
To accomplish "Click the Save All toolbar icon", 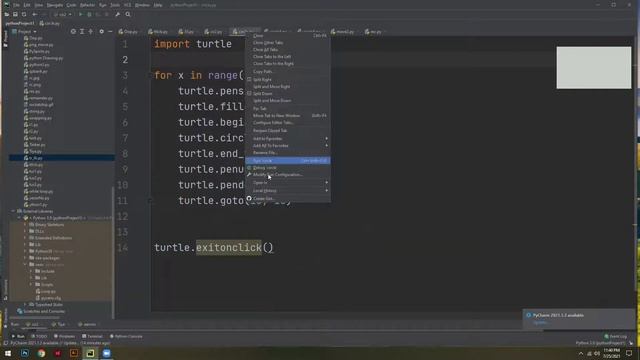I will (x=15, y=14).
